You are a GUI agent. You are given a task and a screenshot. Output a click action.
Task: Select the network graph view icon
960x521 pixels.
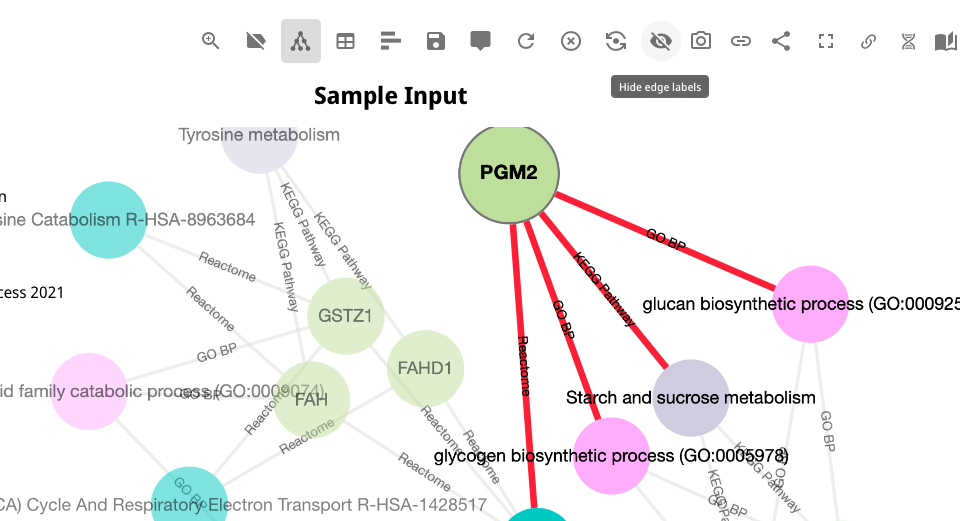[x=301, y=41]
